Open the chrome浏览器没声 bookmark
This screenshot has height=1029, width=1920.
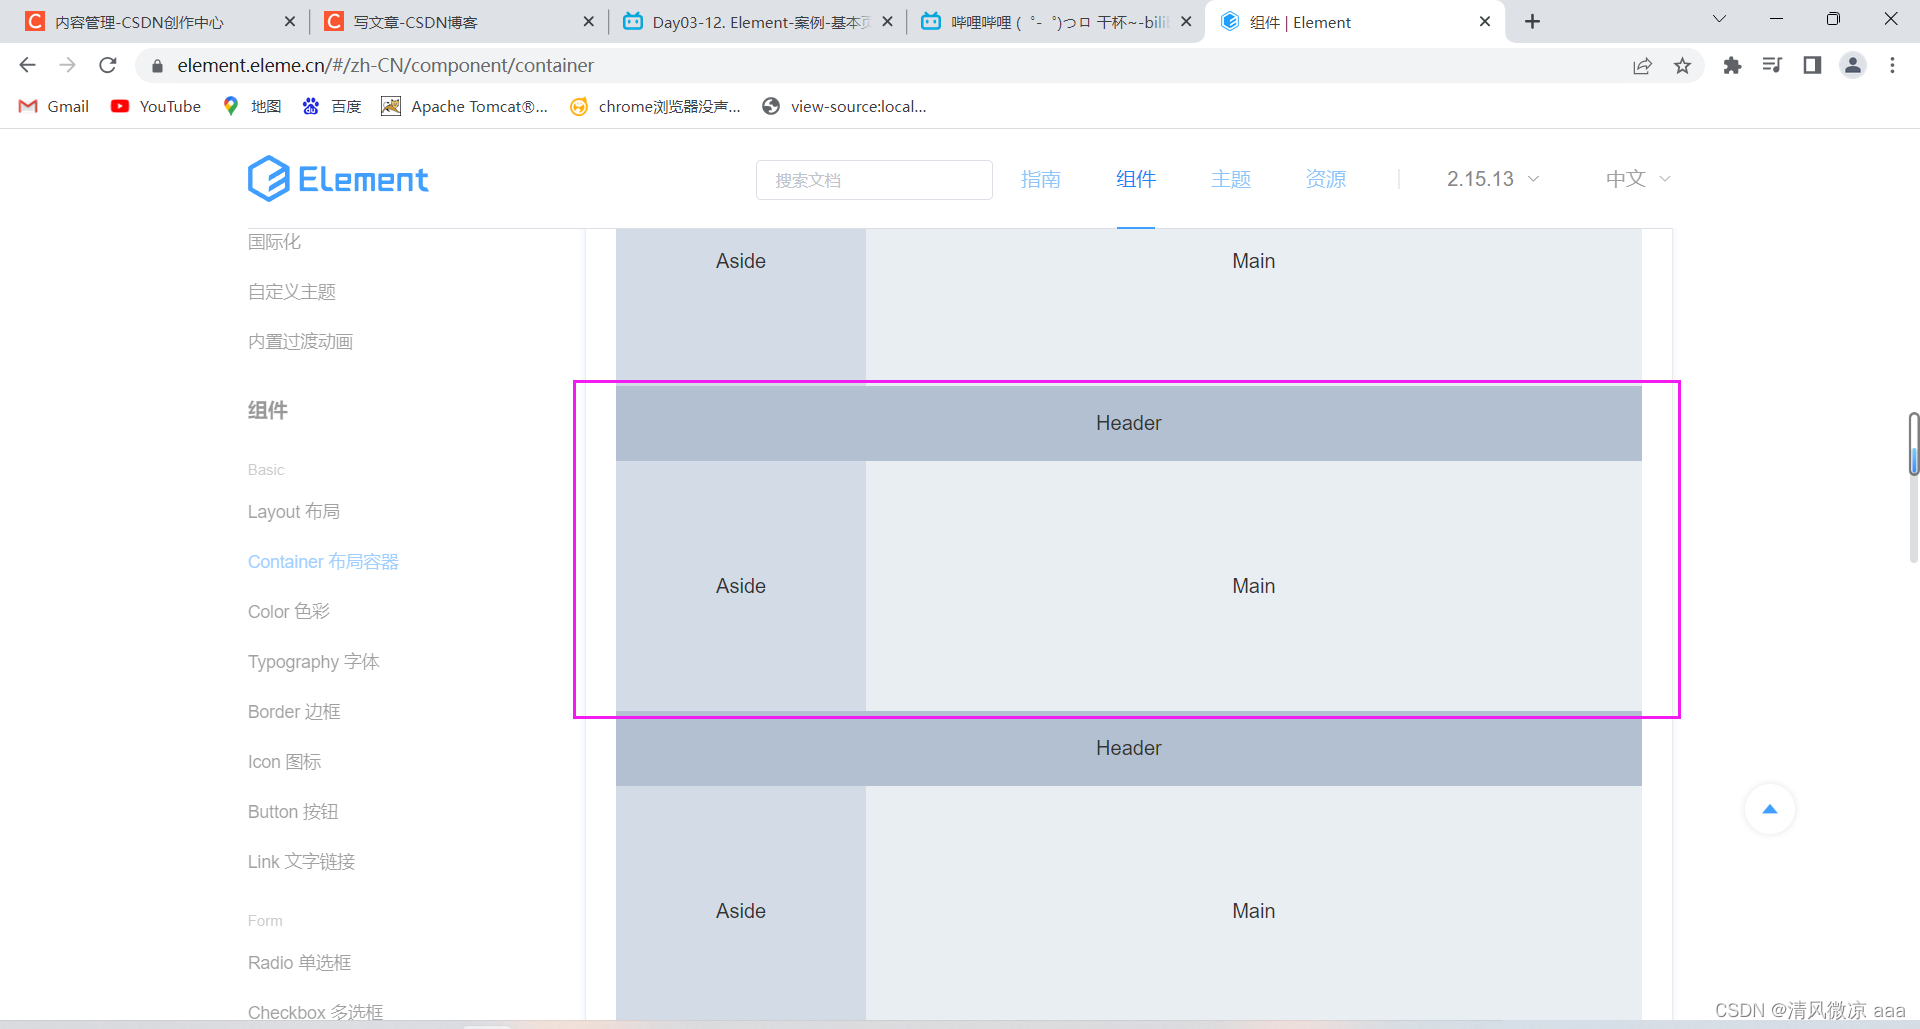(x=655, y=106)
